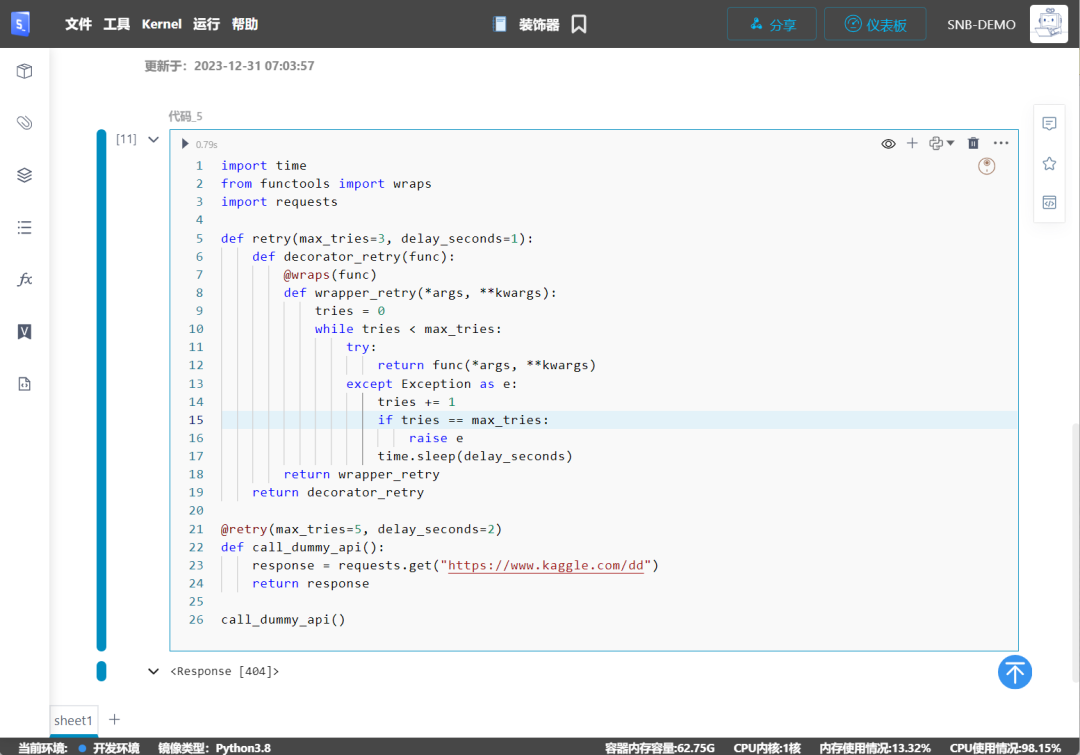Click the @retry decorator on line 21

click(244, 529)
